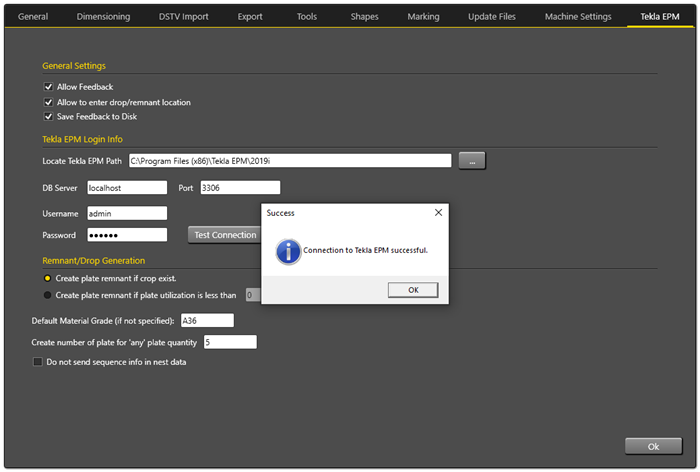
Task: Select plate utilization is less than option
Action: coord(47,295)
